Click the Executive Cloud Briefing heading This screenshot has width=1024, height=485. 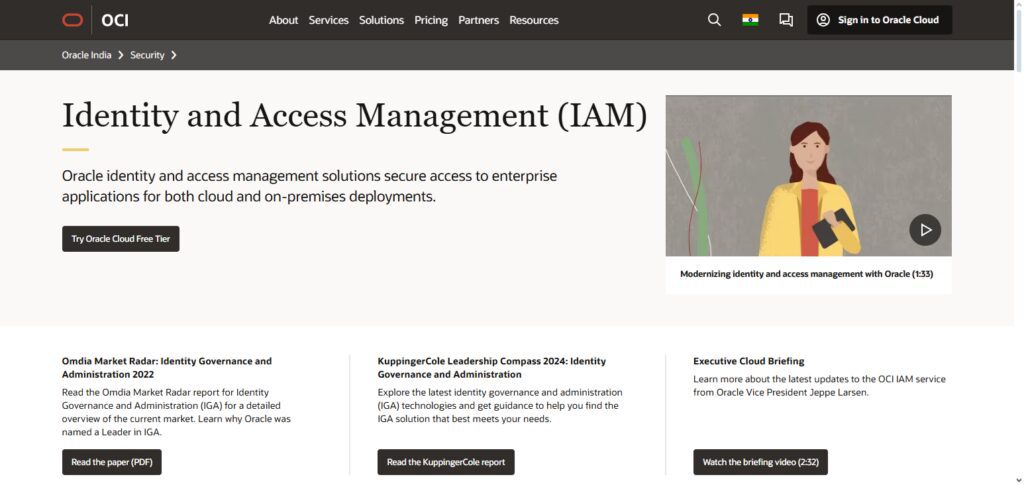click(x=748, y=361)
